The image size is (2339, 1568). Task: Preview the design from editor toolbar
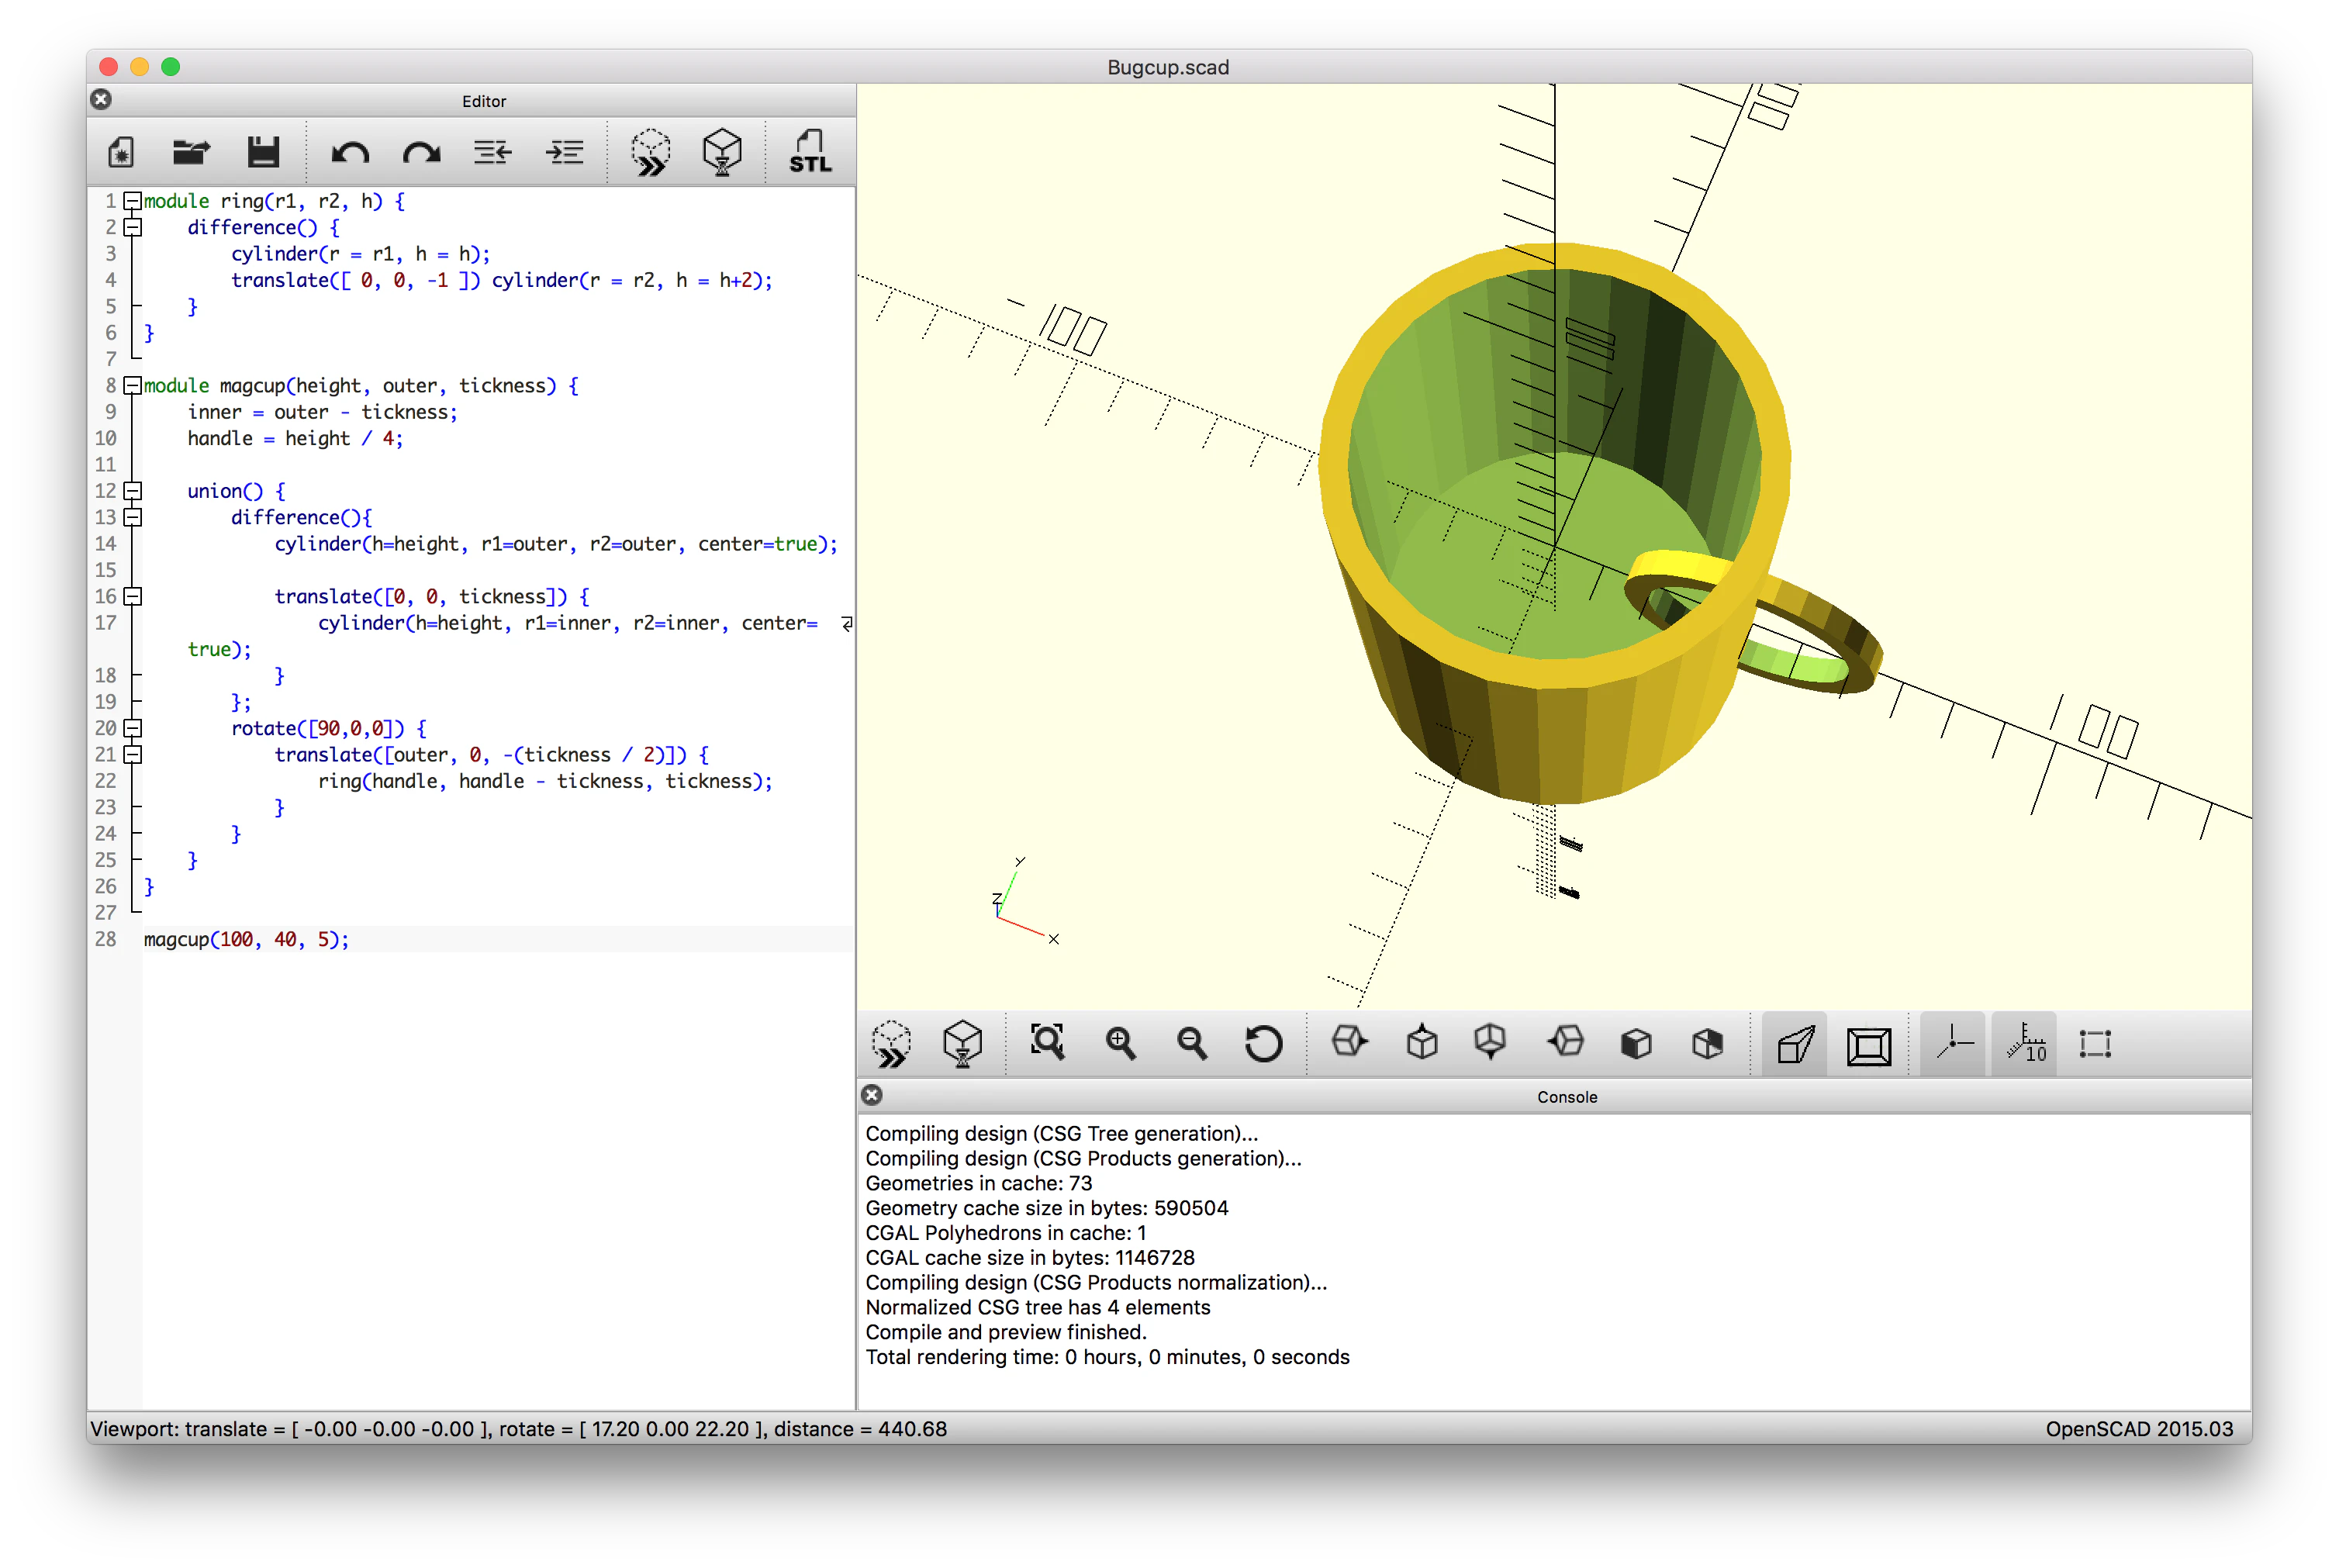point(651,152)
